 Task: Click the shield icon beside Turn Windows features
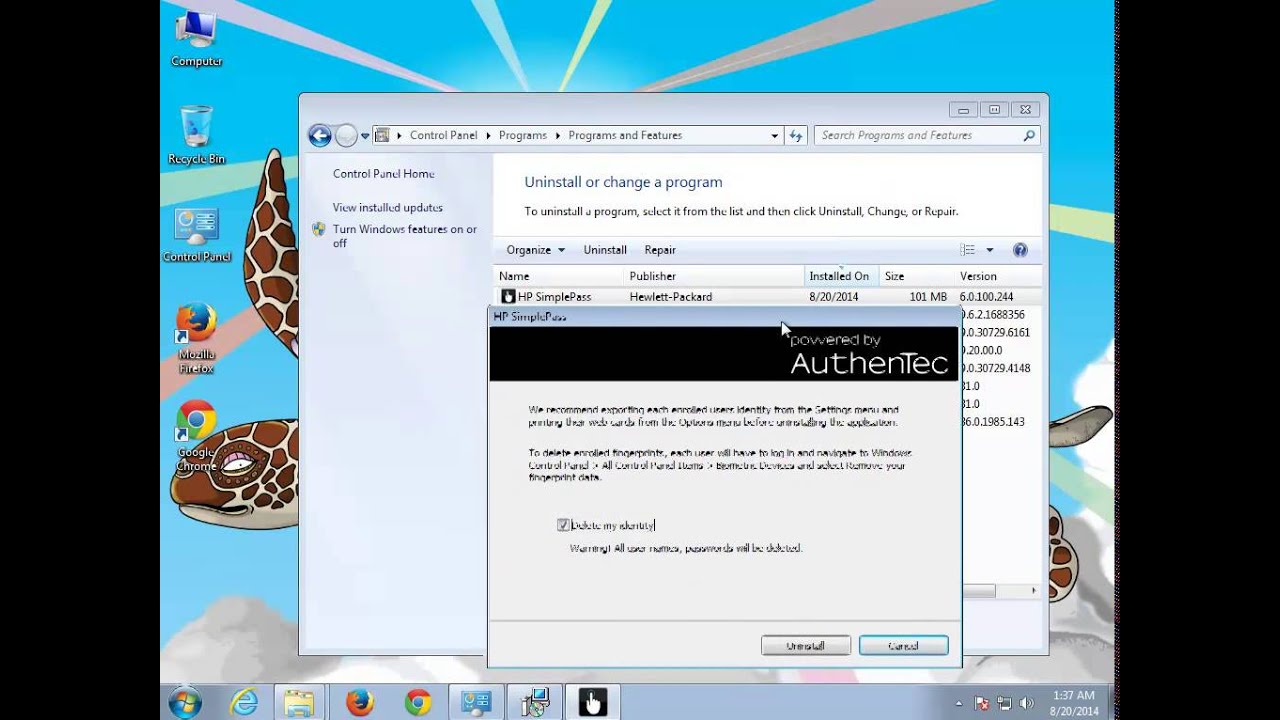[x=319, y=229]
